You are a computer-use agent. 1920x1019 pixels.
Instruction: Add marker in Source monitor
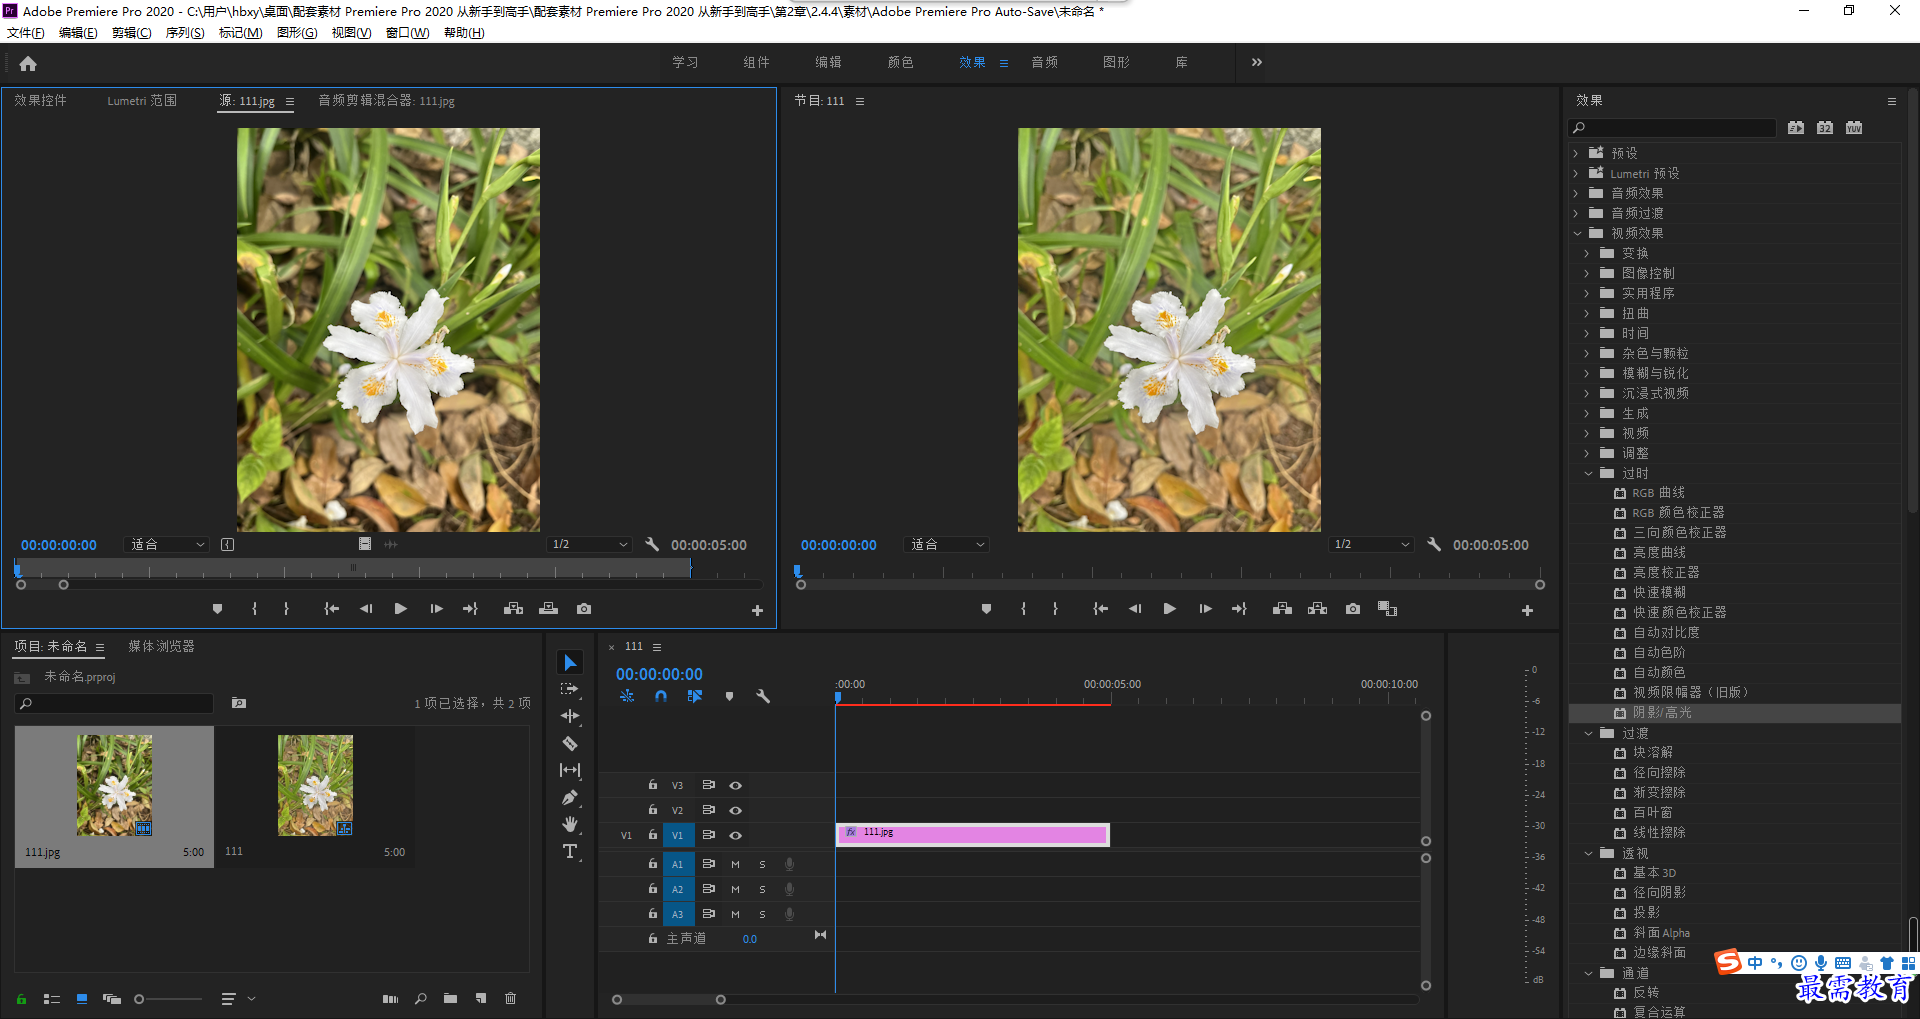[217, 609]
